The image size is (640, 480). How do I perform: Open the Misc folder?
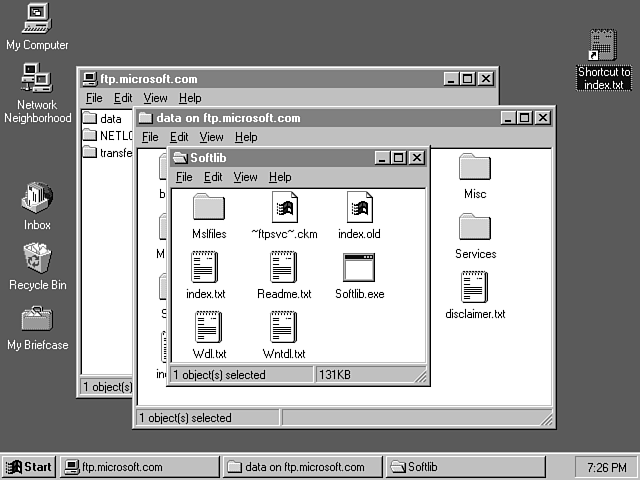(474, 168)
